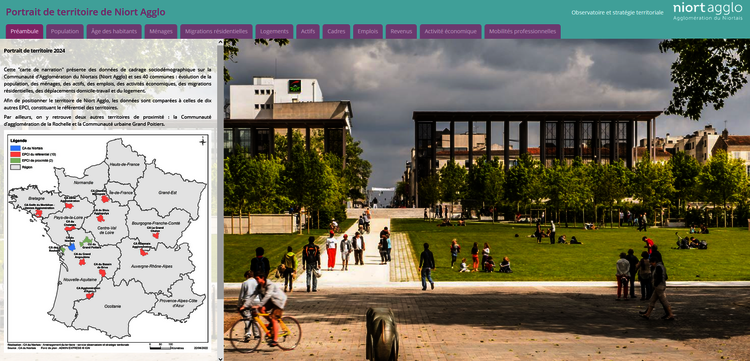The width and height of the screenshot is (750, 361).
Task: Click the scrollbar down arrow in the text panel
Action: coord(221,358)
